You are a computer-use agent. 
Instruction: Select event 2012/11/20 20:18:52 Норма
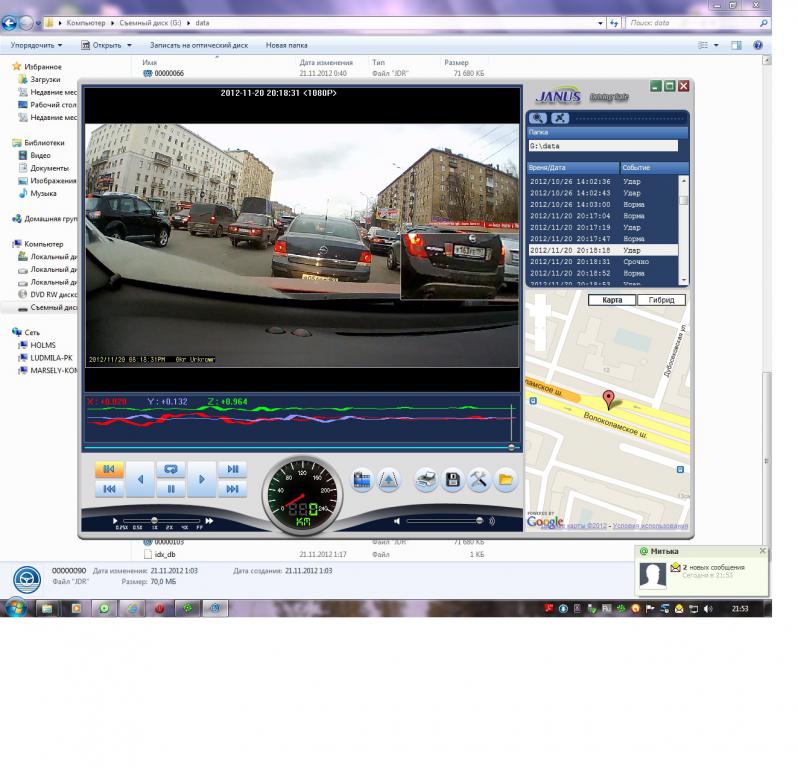coord(603,273)
